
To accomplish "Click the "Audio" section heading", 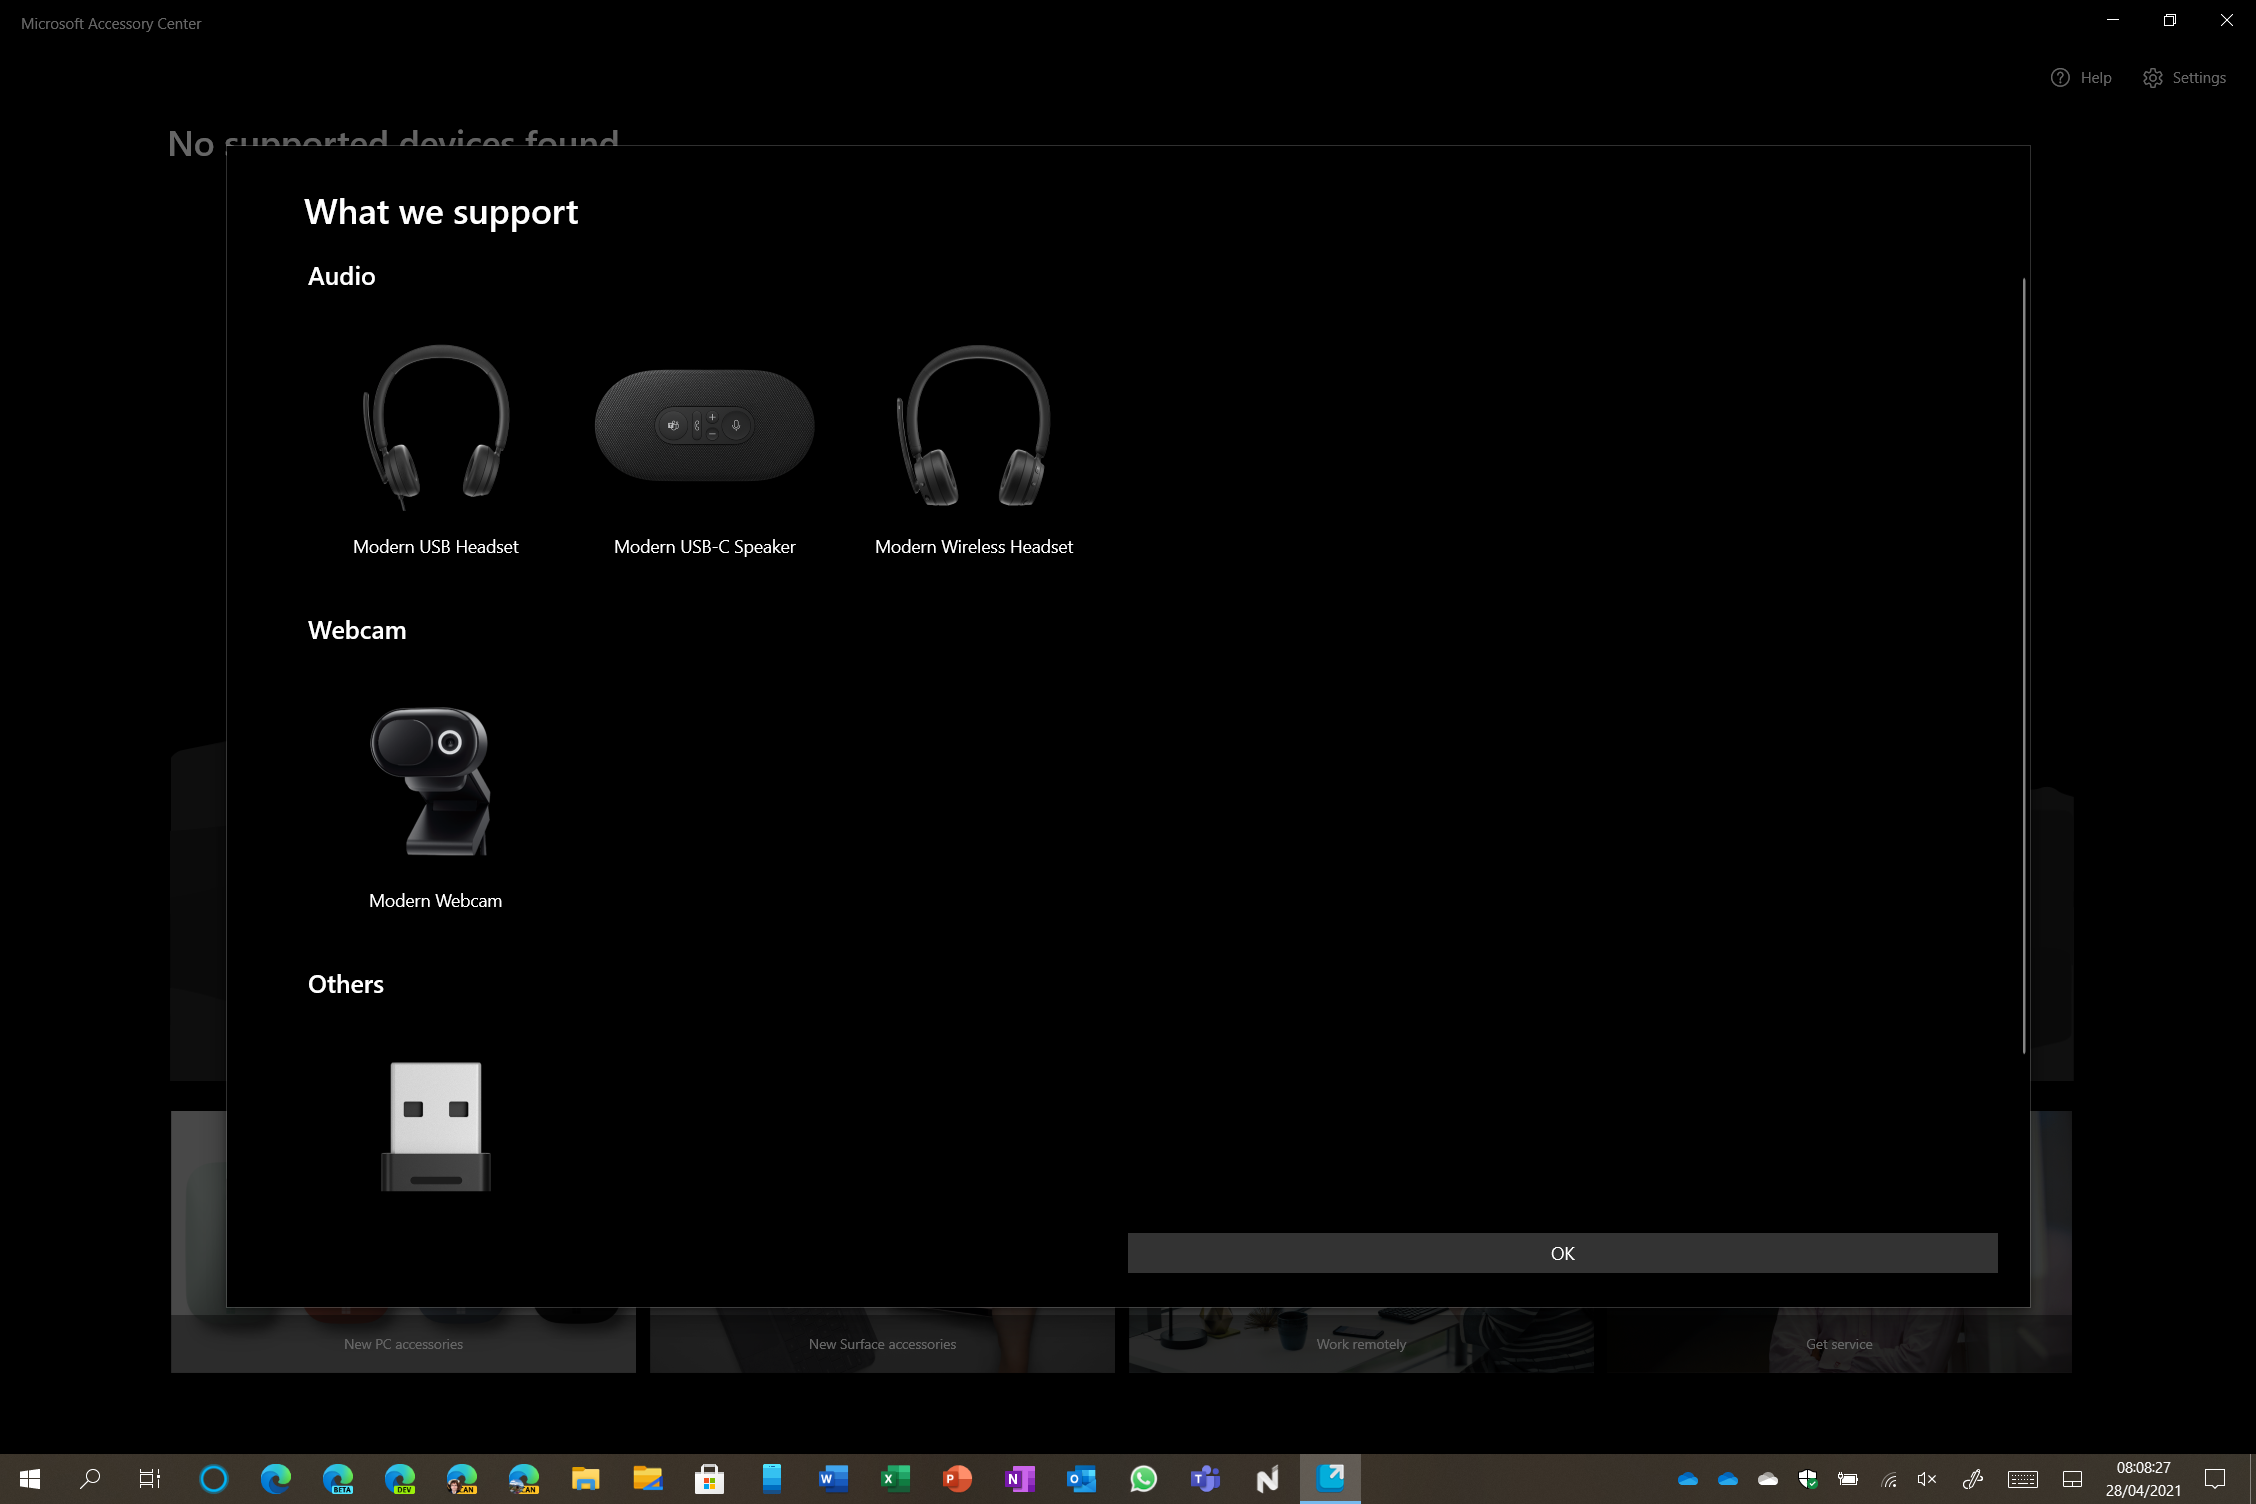I will pyautogui.click(x=342, y=276).
